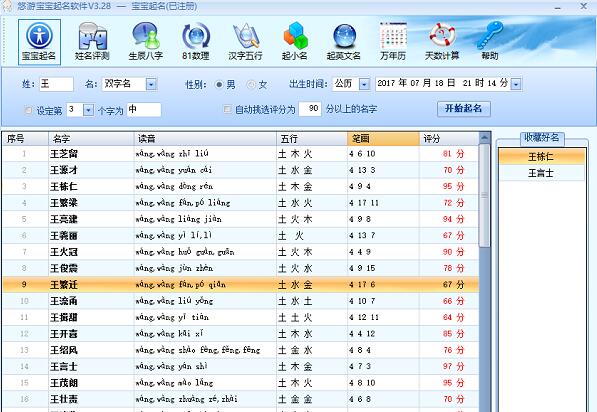Select the row 王義丽

point(241,236)
